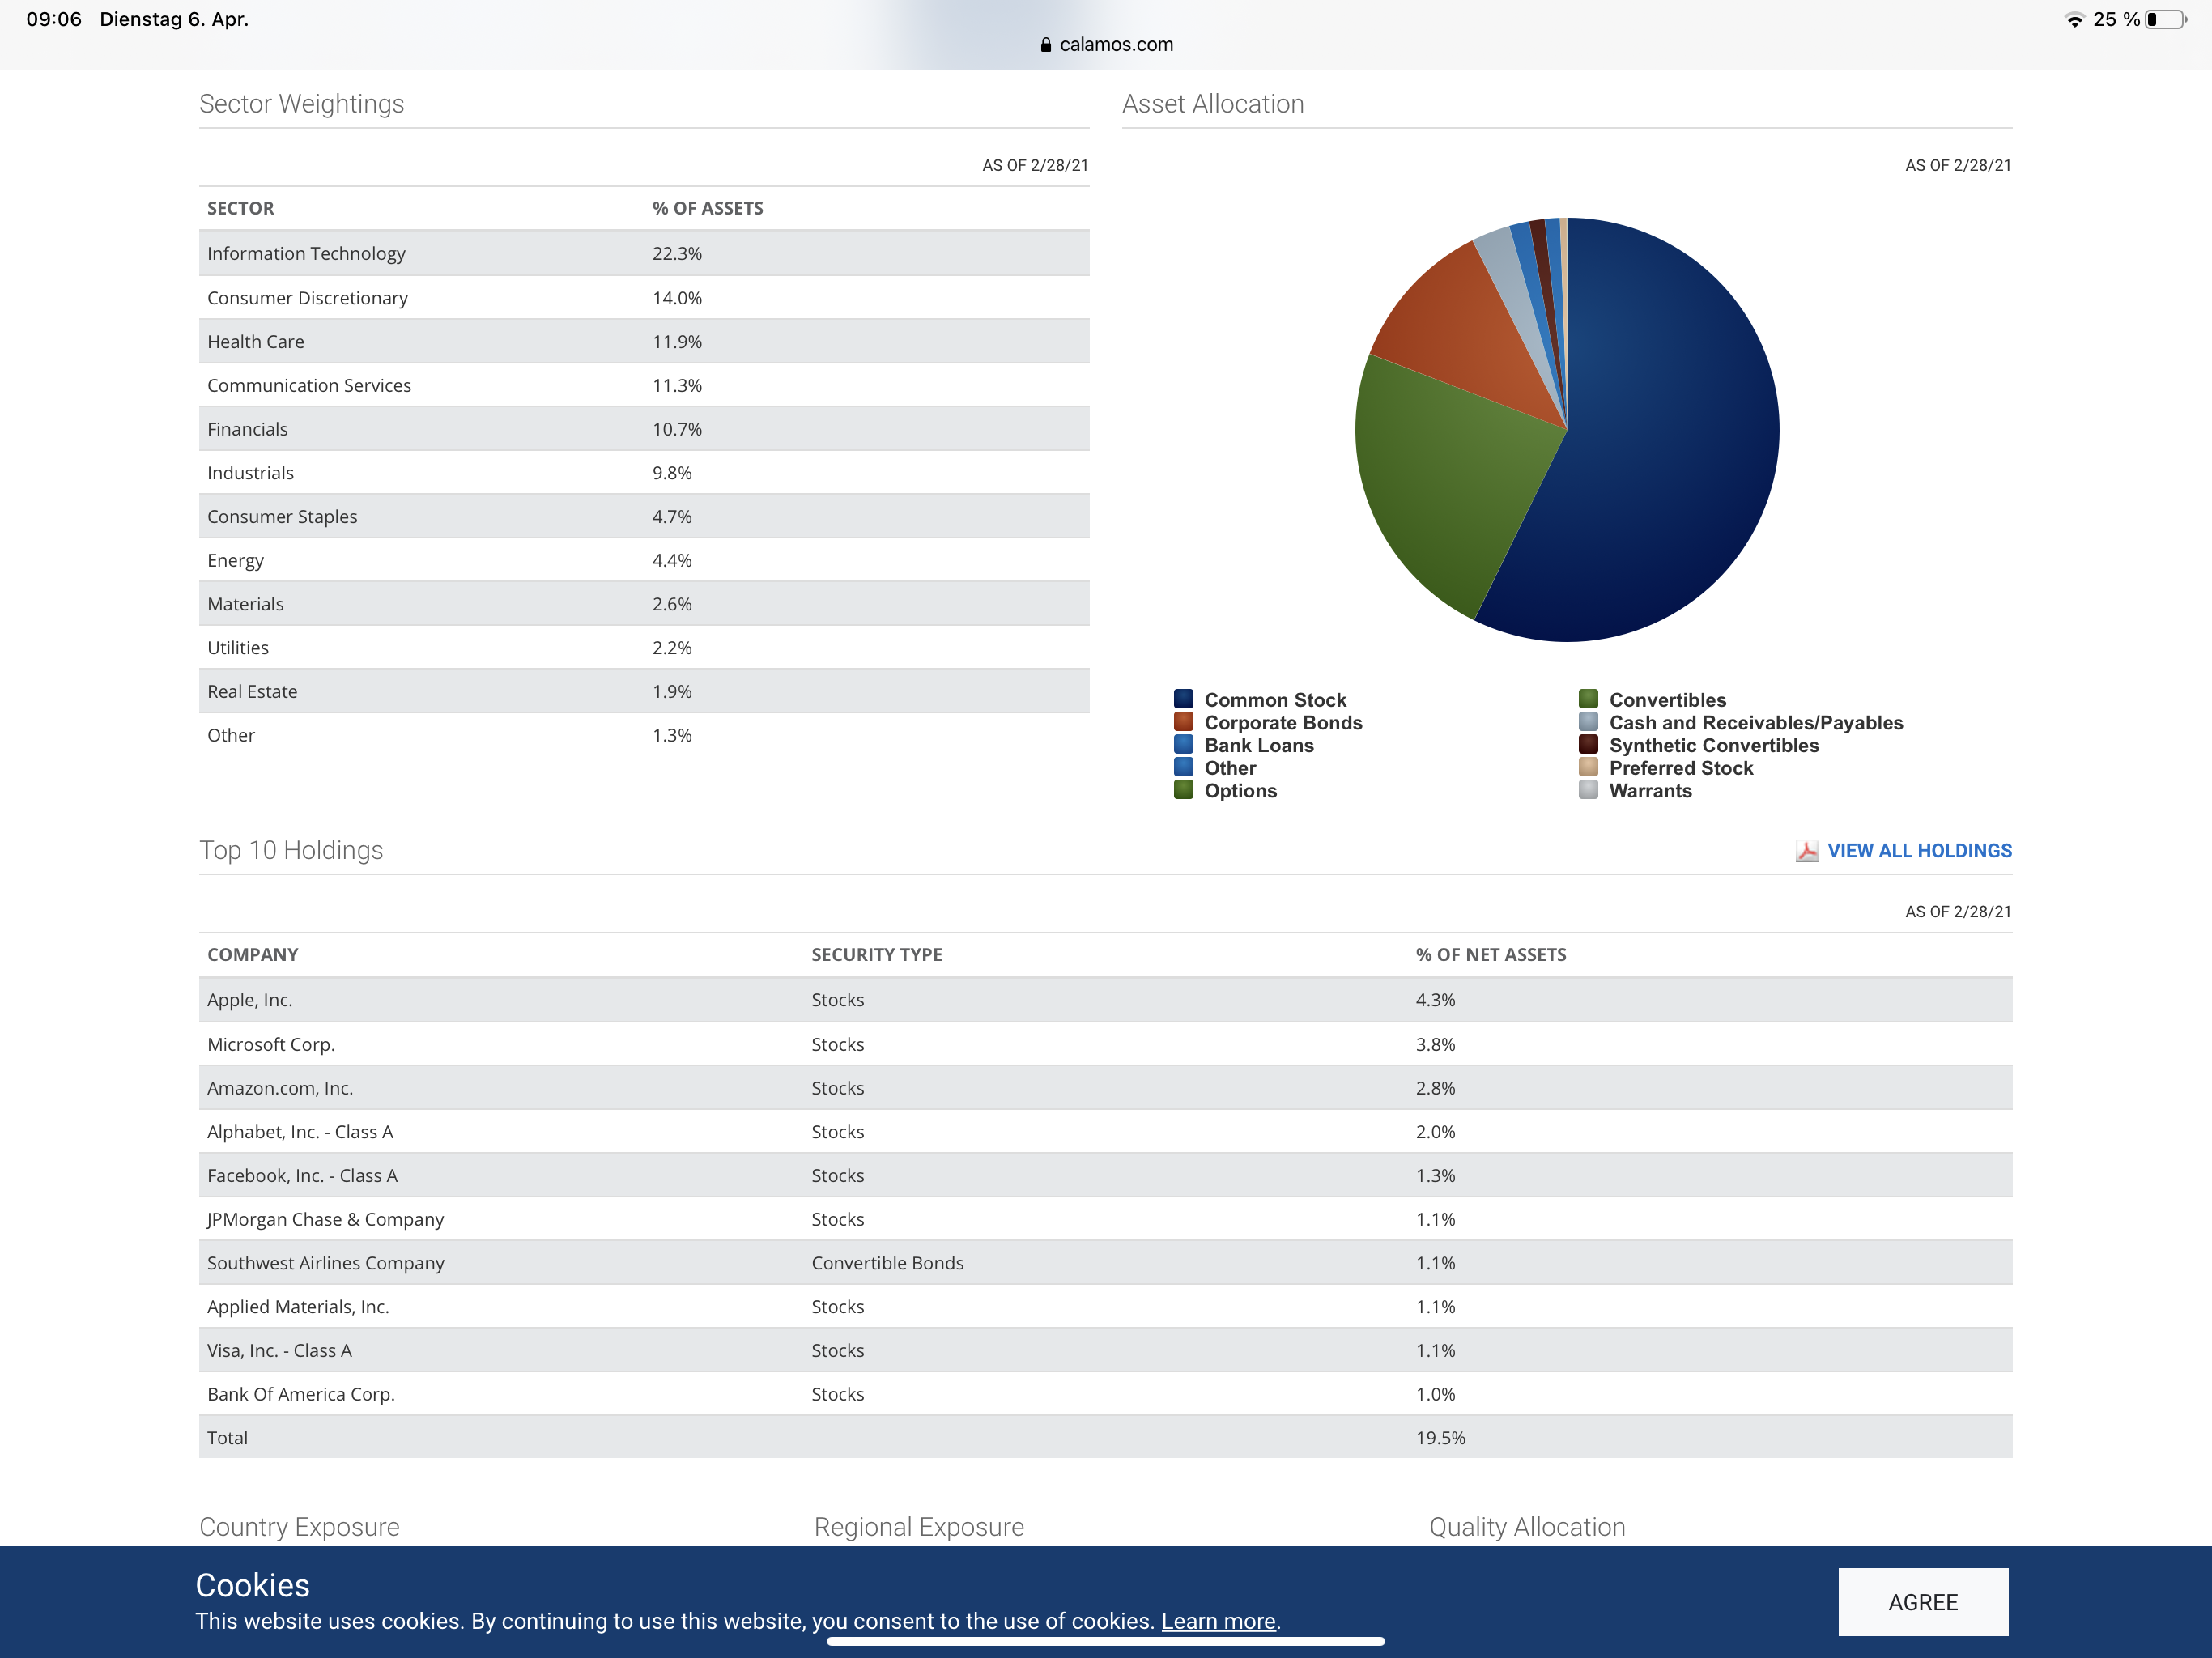
Task: Click the Corporate Bonds legend swatch
Action: 1183,722
